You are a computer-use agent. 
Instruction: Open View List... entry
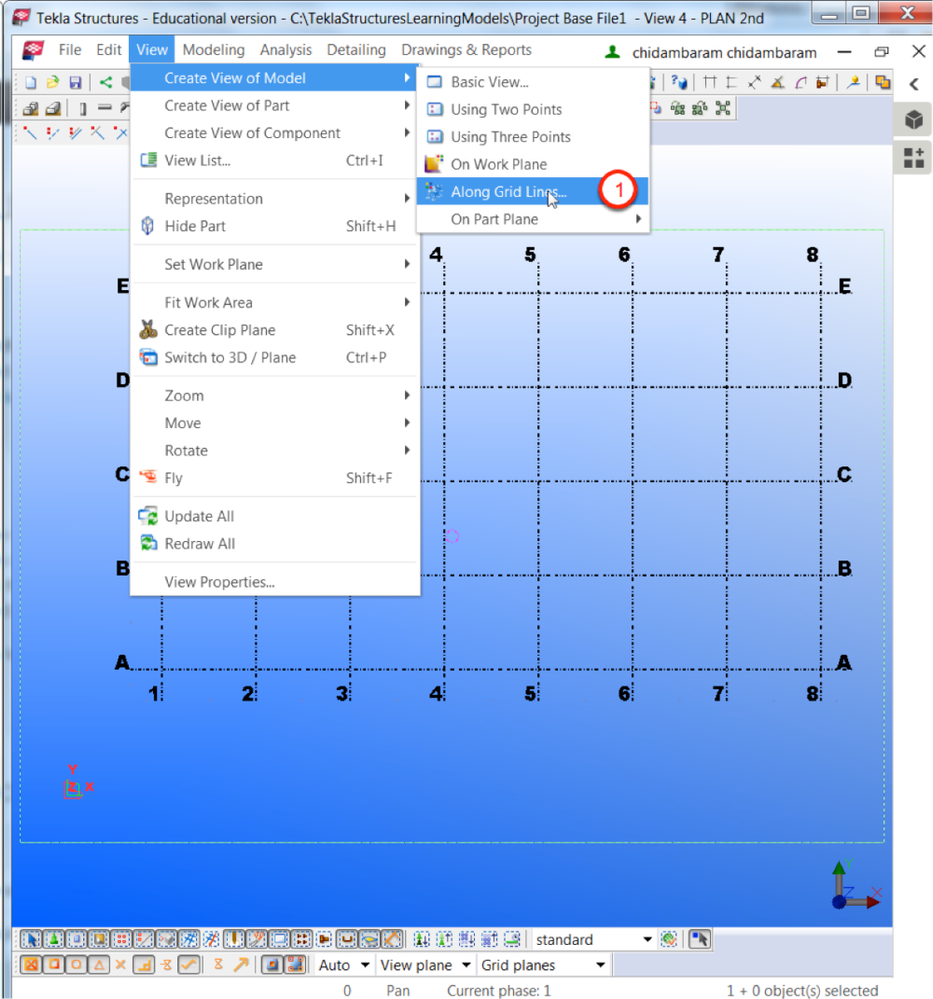pyautogui.click(x=275, y=161)
